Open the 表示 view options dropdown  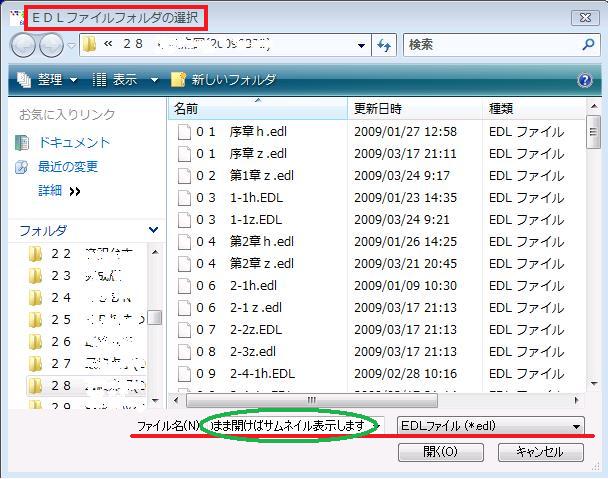point(125,80)
